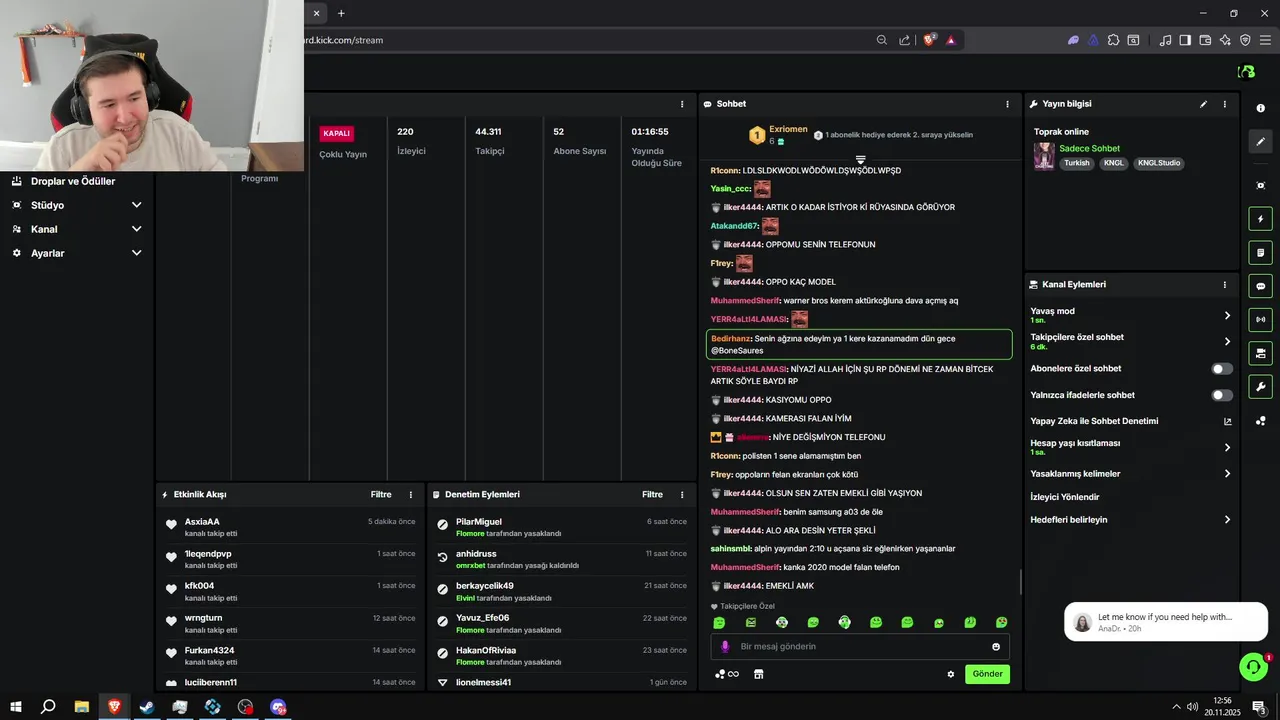Open Brave Leo AI sparkle icon
The height and width of the screenshot is (720, 1280).
1225,40
